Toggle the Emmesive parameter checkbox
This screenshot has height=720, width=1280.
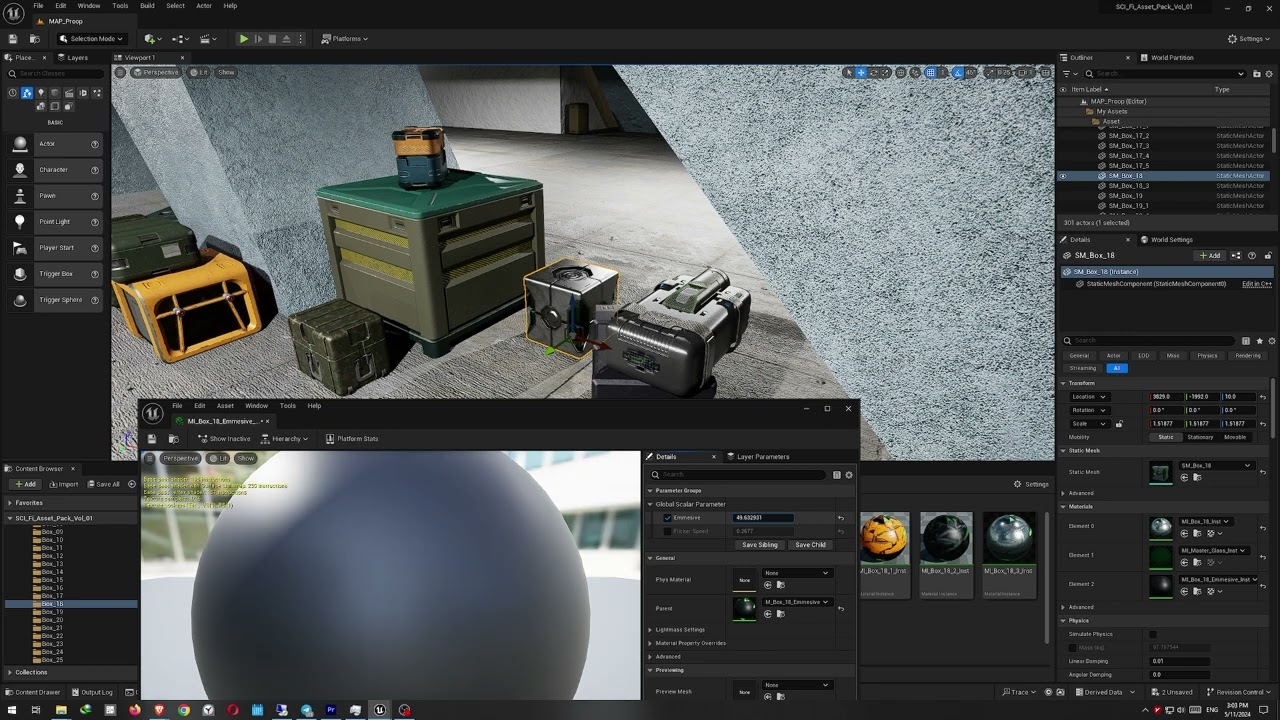pyautogui.click(x=668, y=518)
